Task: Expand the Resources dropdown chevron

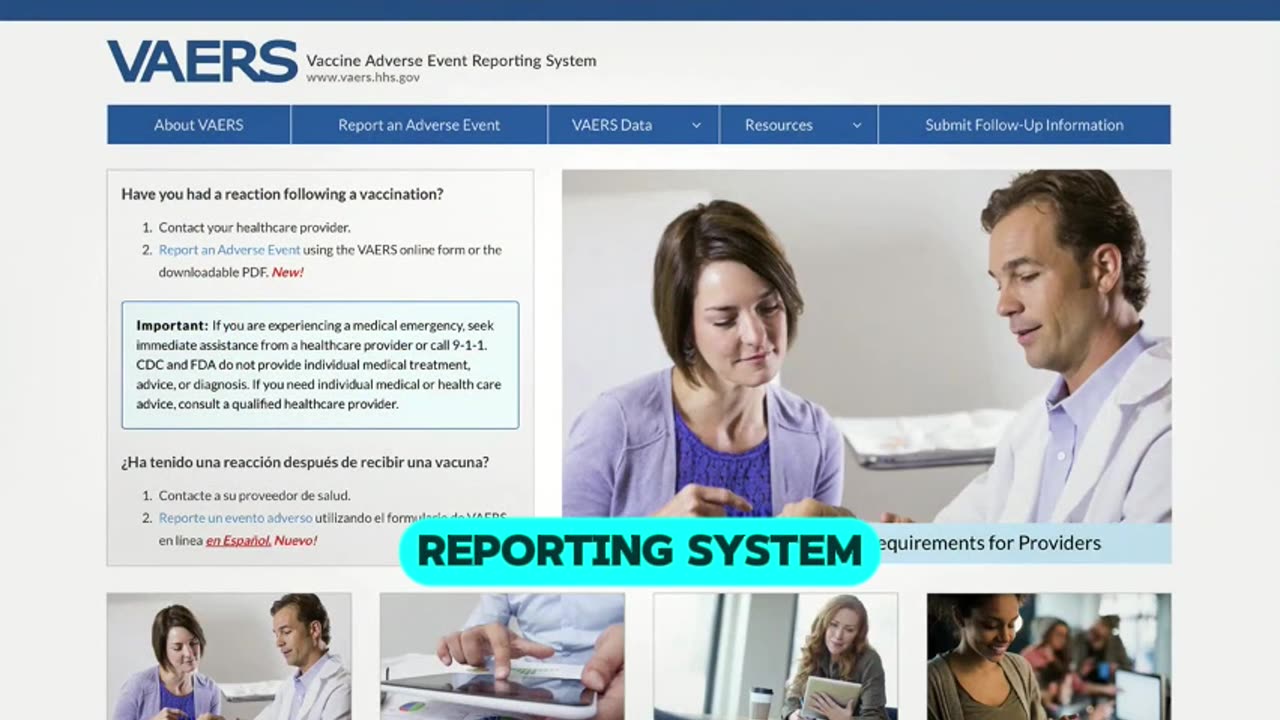Action: 857,125
